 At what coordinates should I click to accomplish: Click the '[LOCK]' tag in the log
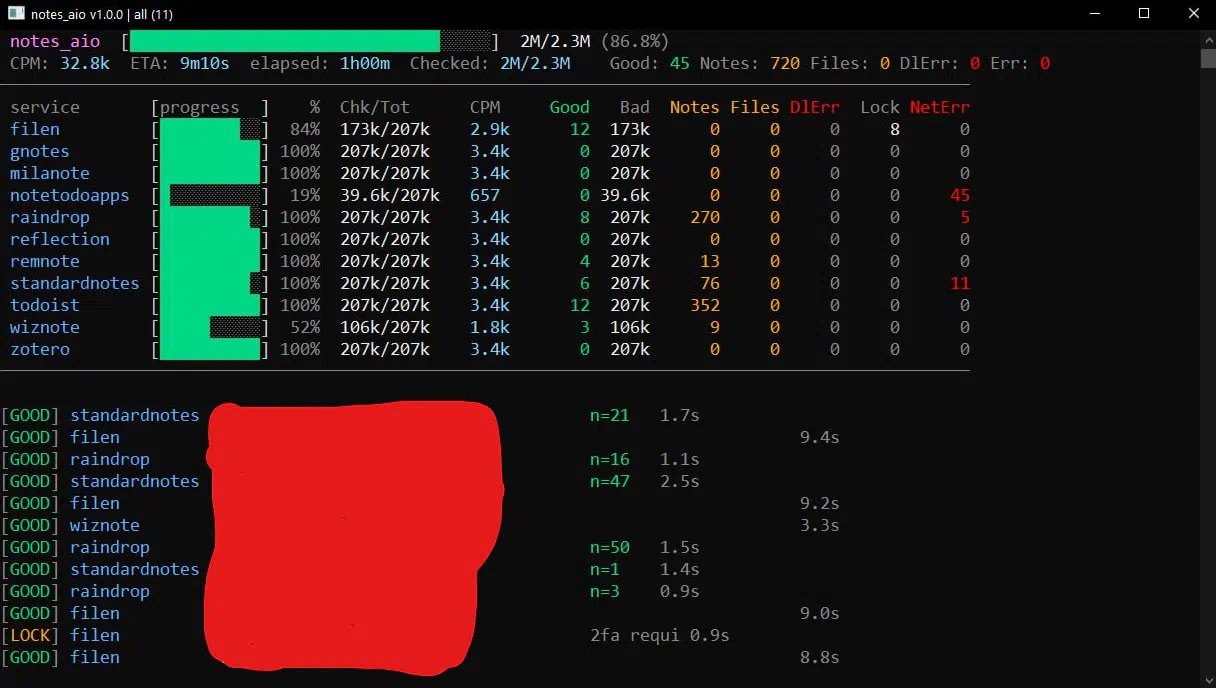point(30,635)
